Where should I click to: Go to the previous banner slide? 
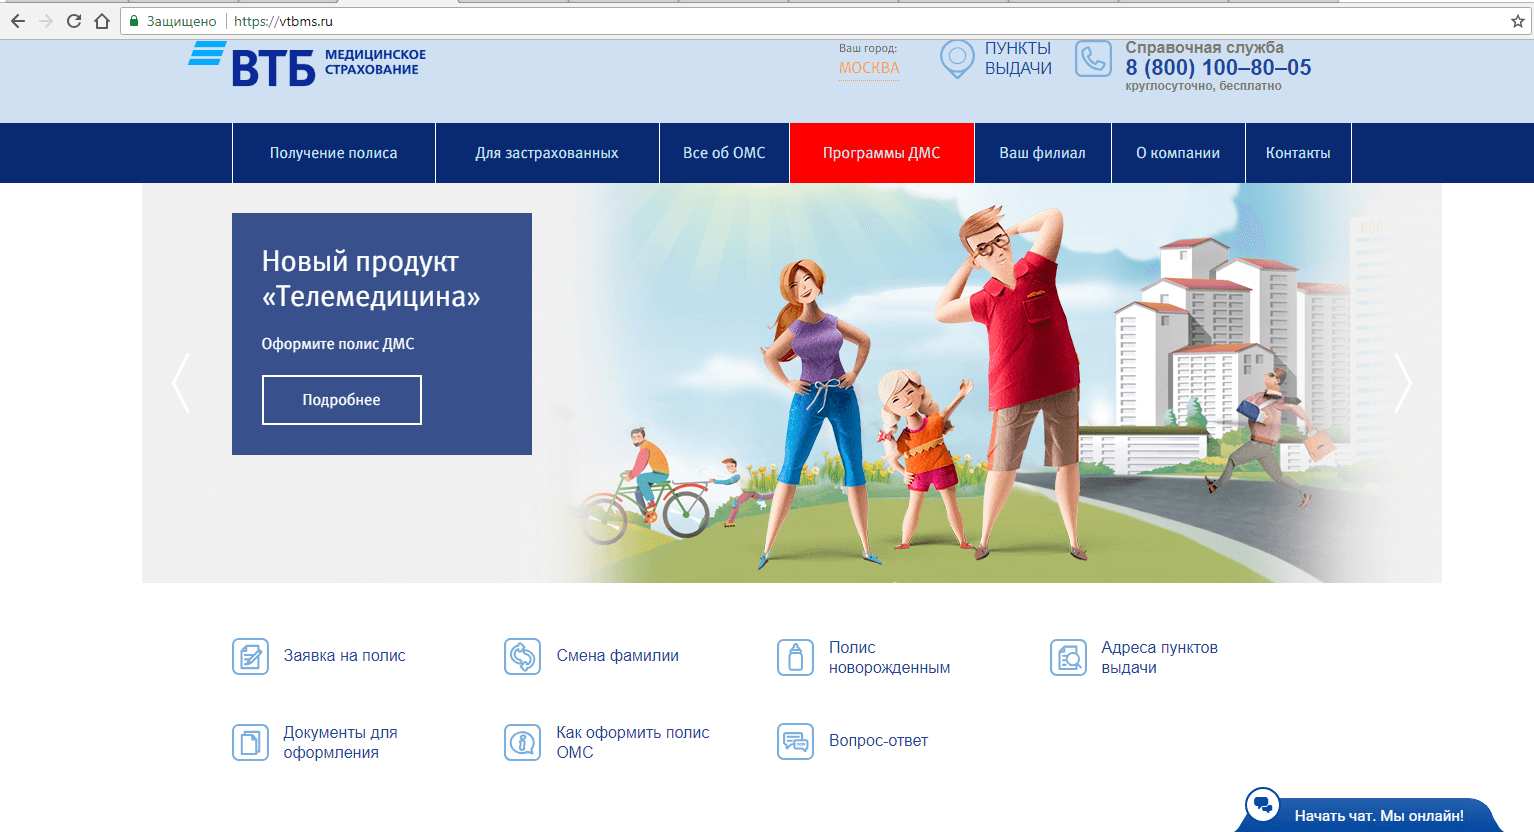tap(181, 383)
